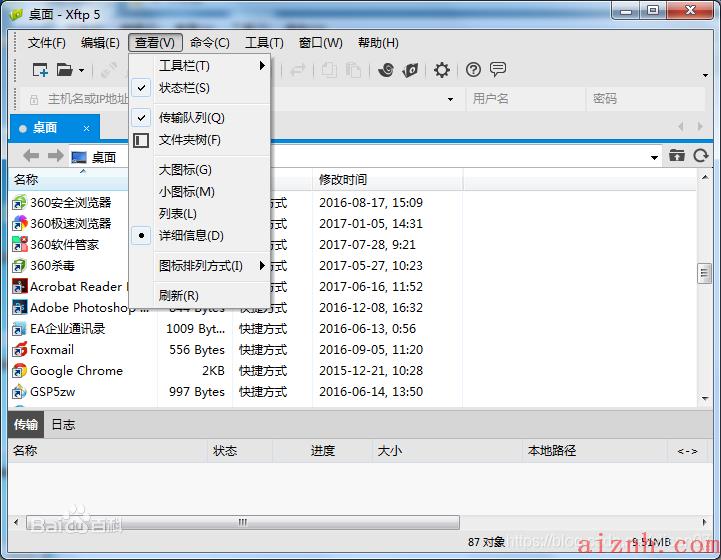Open the 工具(T) menu
Viewport: 721px width, 560px height.
coord(264,43)
